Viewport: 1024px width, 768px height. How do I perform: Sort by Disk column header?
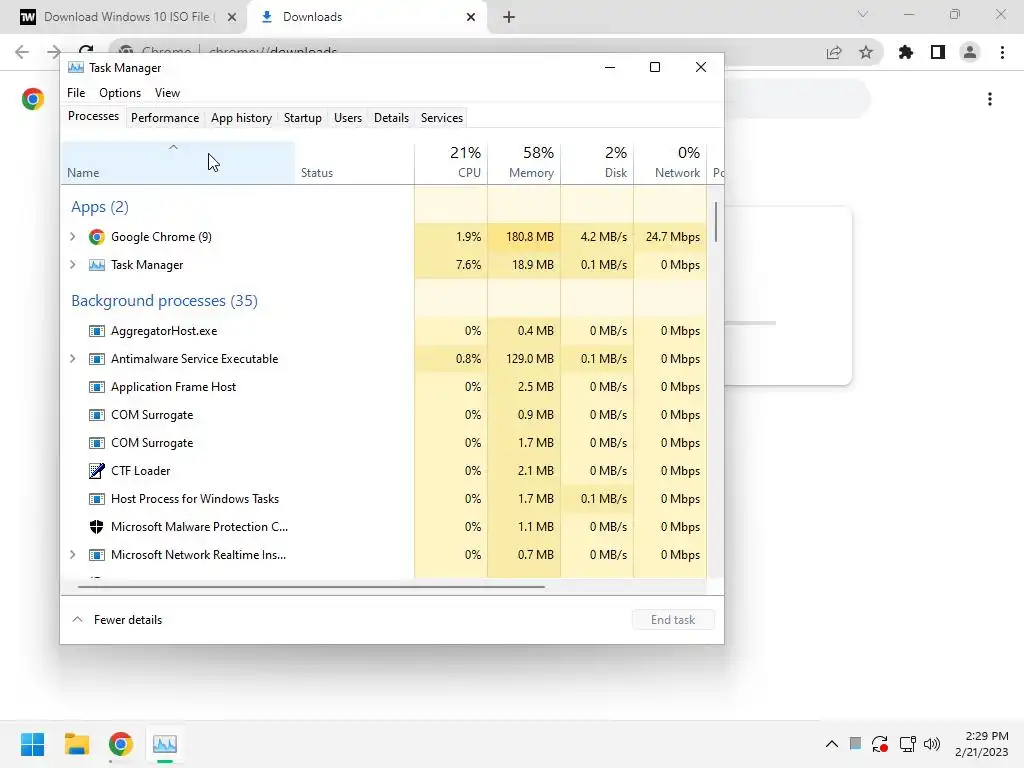point(598,163)
